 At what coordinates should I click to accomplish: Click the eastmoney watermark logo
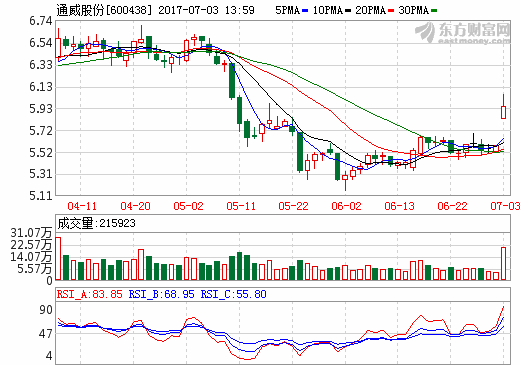click(x=463, y=33)
